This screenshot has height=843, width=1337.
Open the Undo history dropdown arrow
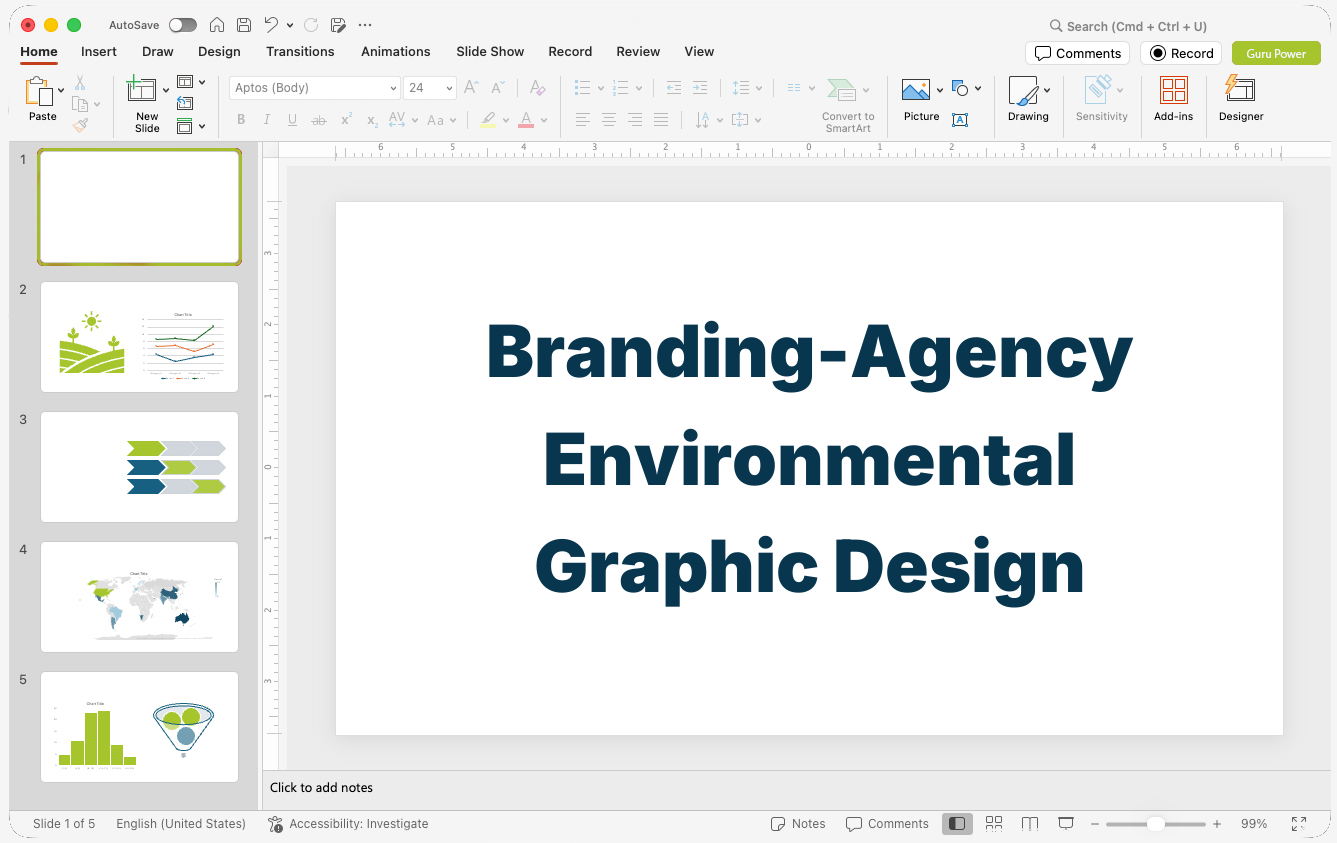tap(290, 25)
